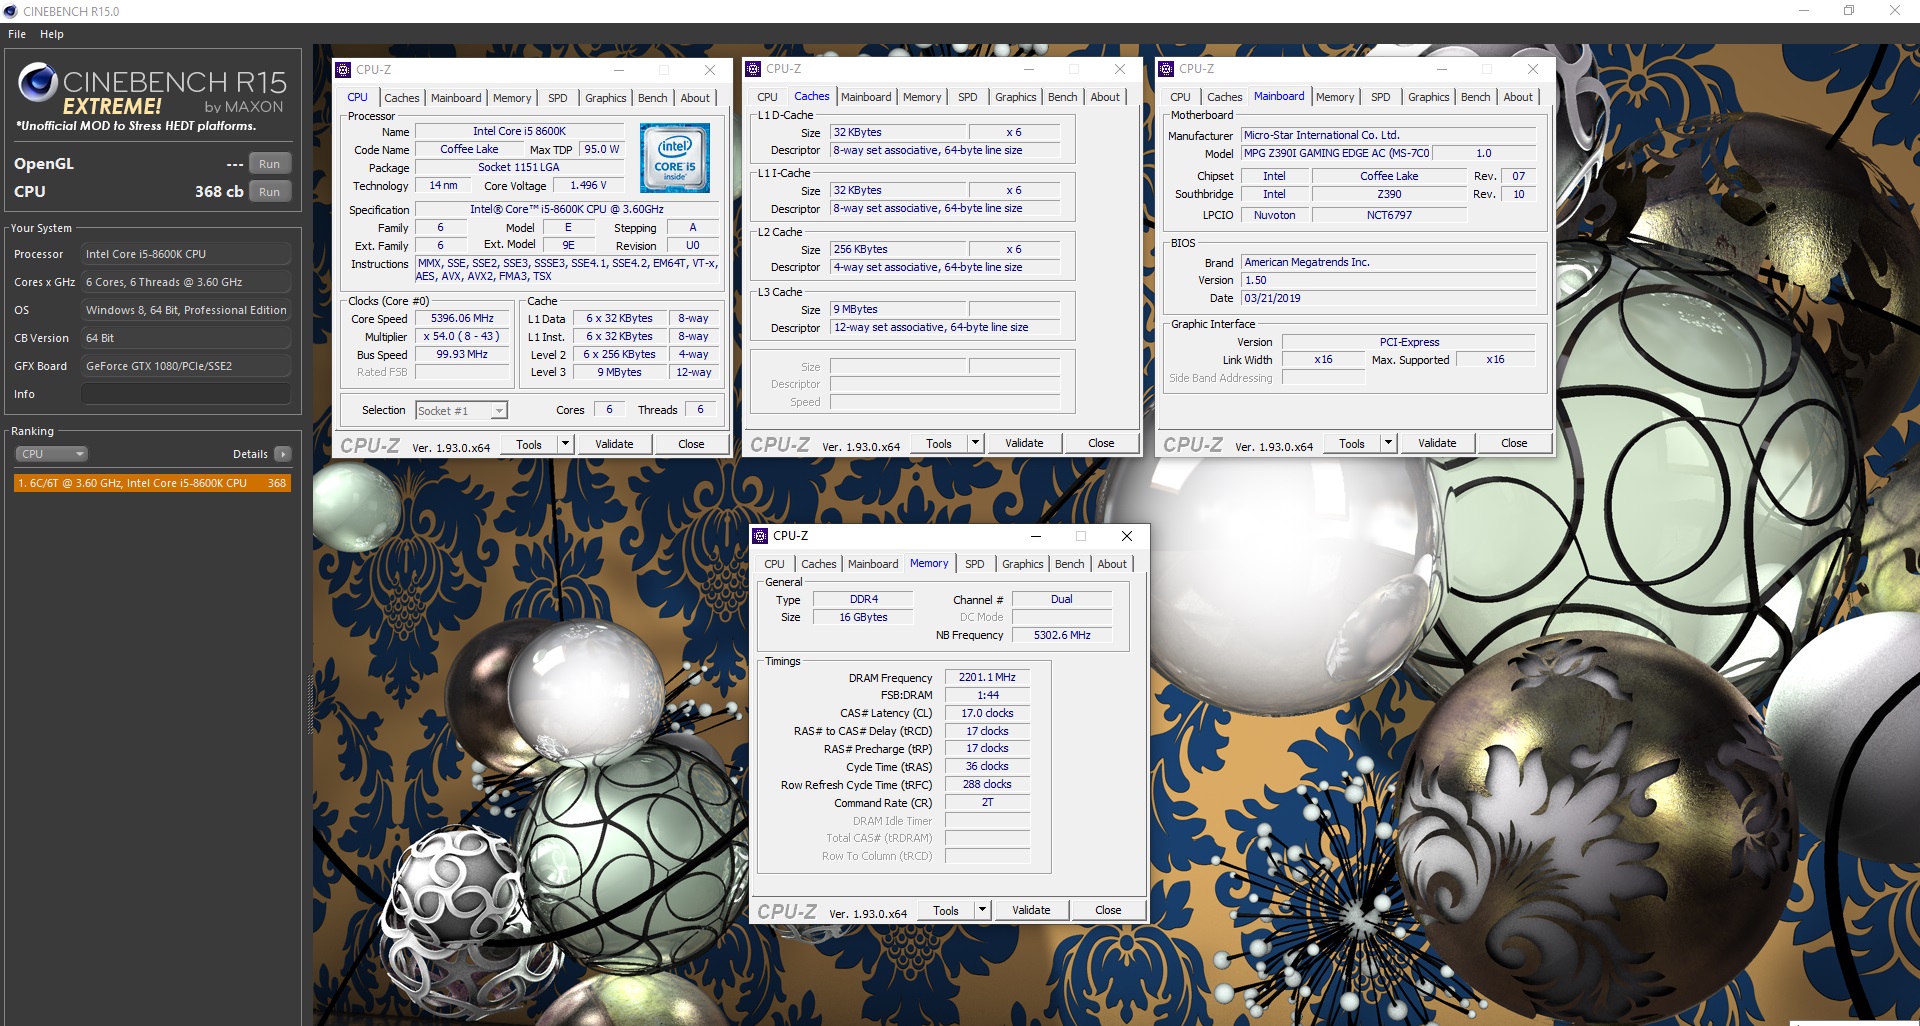Open About tab in Memory window
Image resolution: width=1920 pixels, height=1026 pixels.
[1112, 564]
